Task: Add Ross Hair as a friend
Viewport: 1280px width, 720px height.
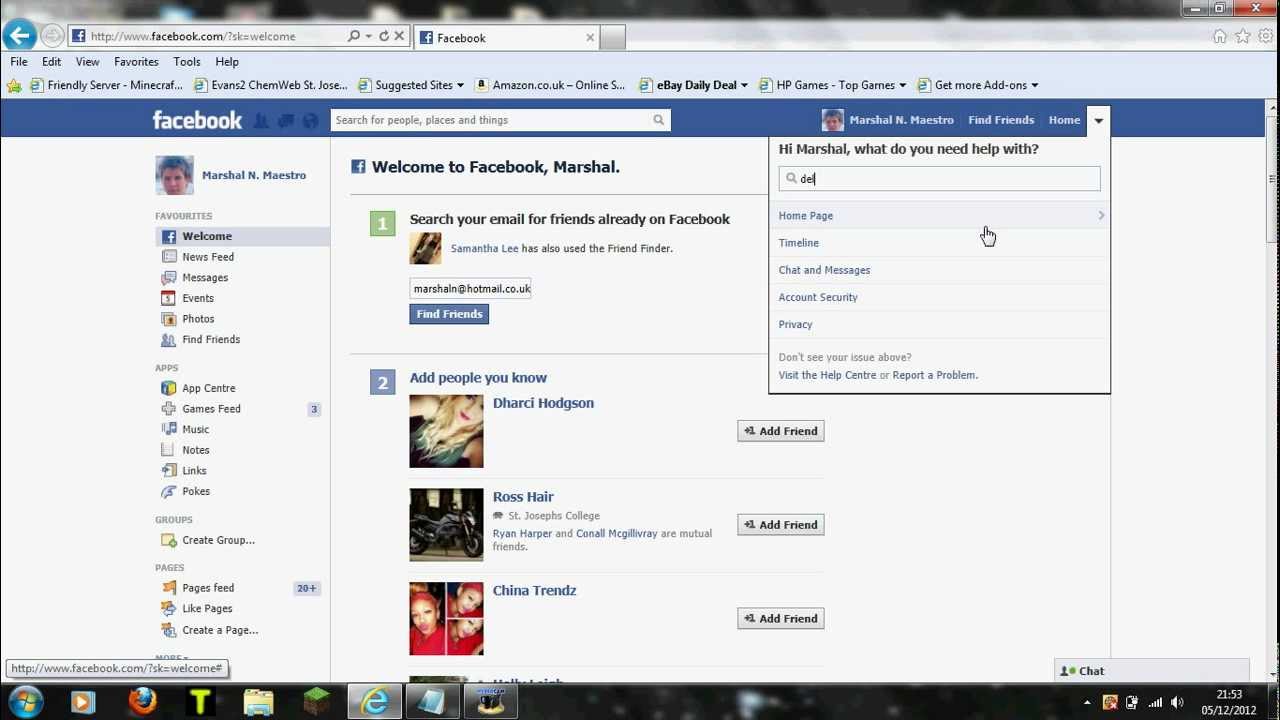Action: click(x=781, y=524)
